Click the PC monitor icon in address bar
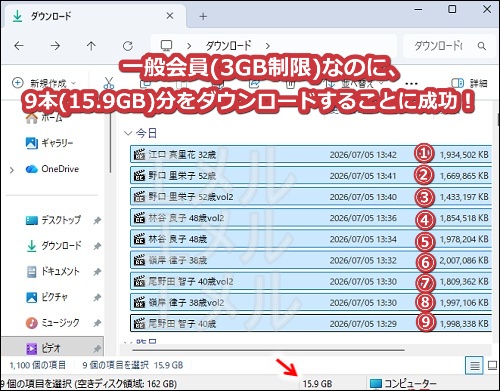Image resolution: width=500 pixels, height=391 pixels. pos(166,45)
